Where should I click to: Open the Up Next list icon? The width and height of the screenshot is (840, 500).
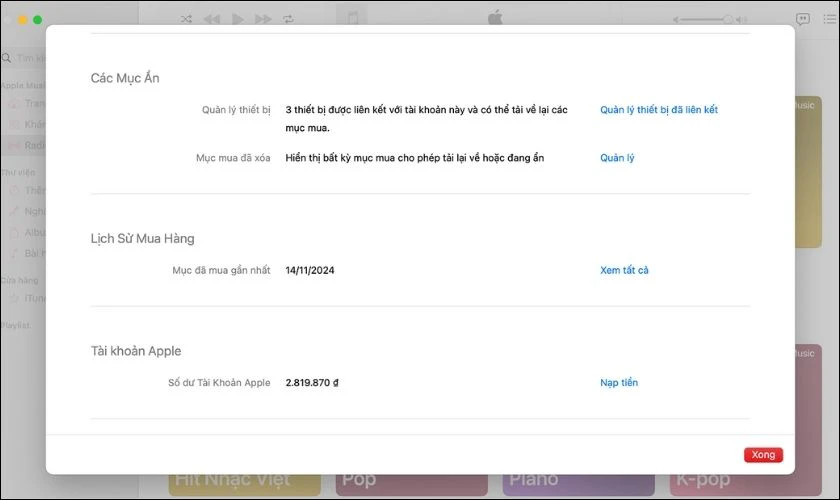pyautogui.click(x=830, y=19)
